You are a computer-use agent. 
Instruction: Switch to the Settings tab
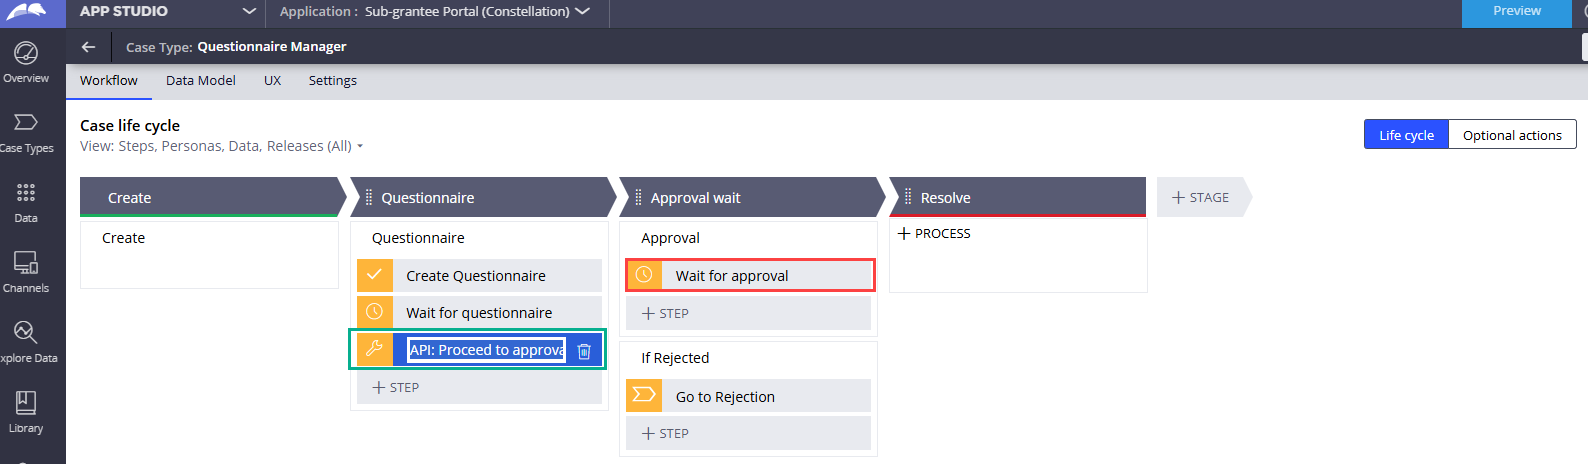point(333,81)
